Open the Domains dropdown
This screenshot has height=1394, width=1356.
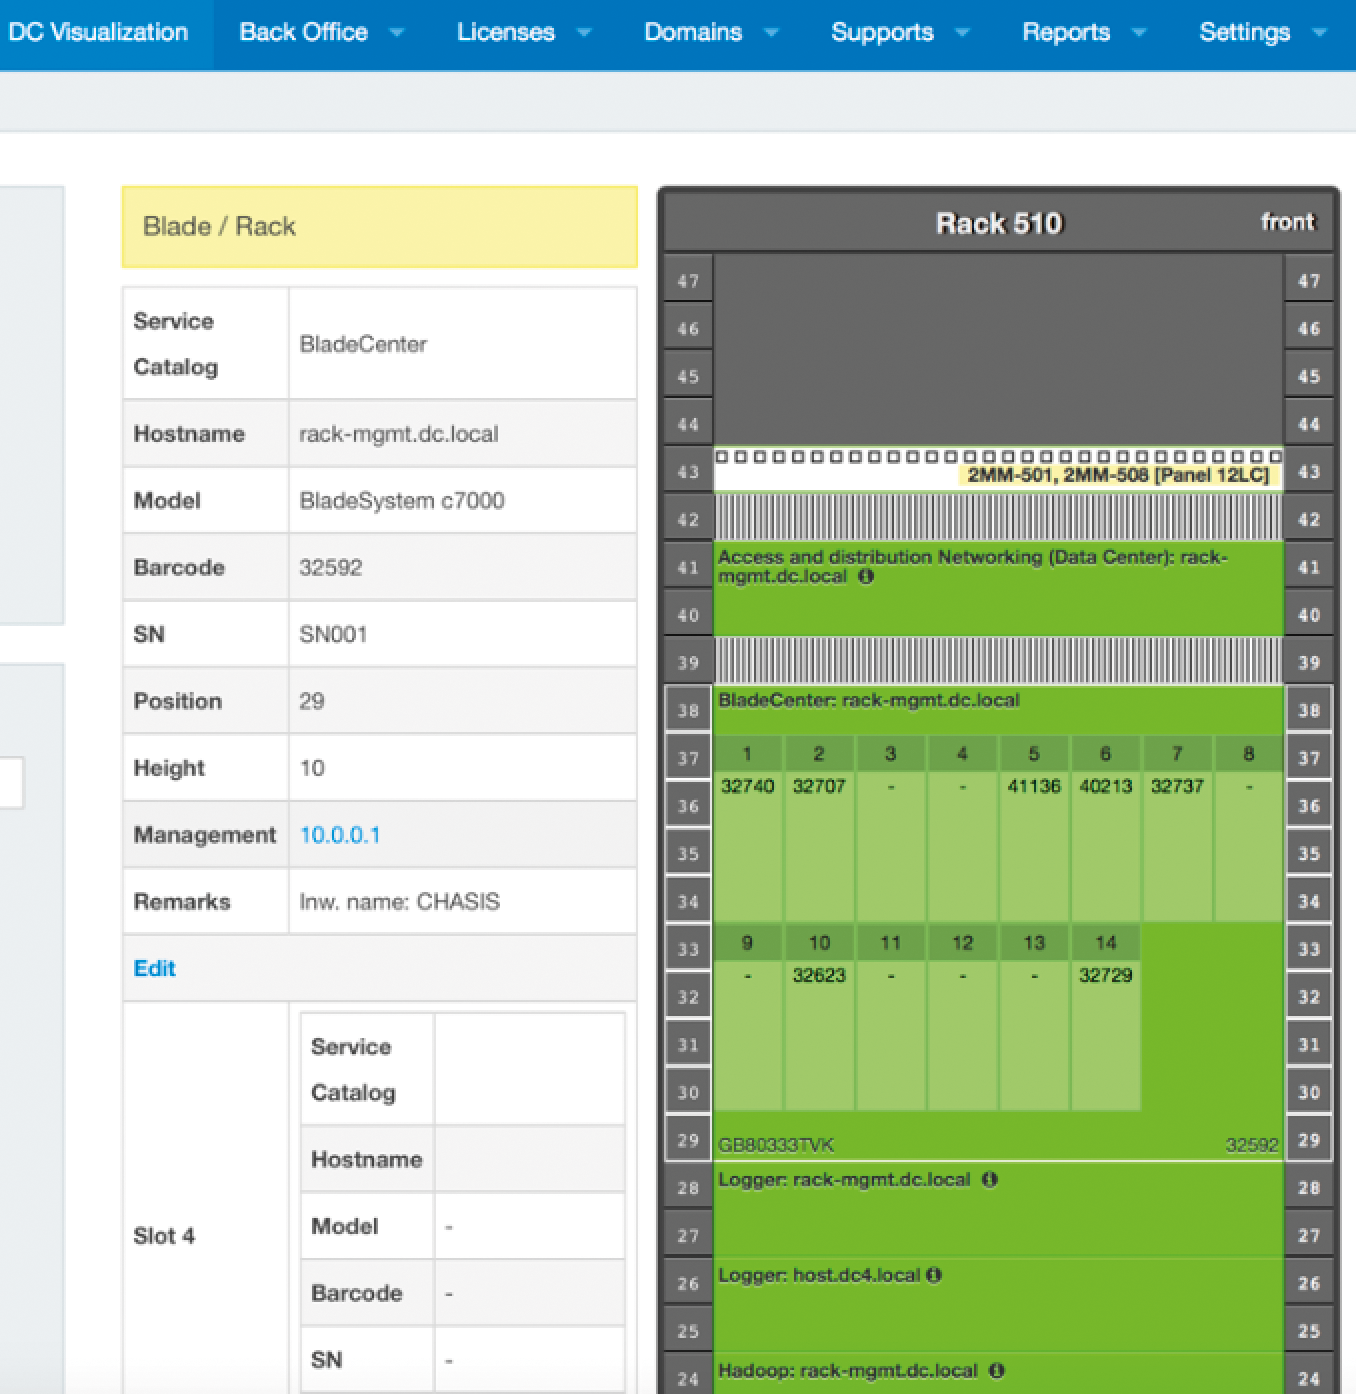(x=693, y=32)
